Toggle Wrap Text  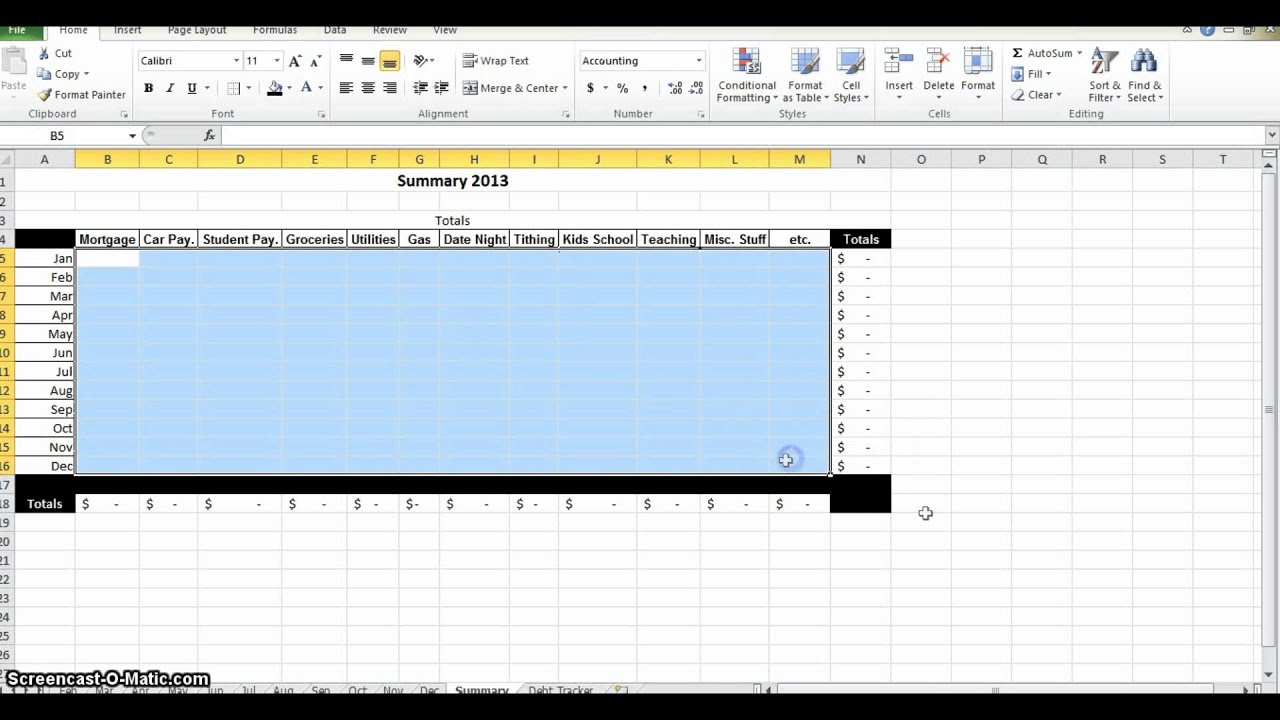496,61
